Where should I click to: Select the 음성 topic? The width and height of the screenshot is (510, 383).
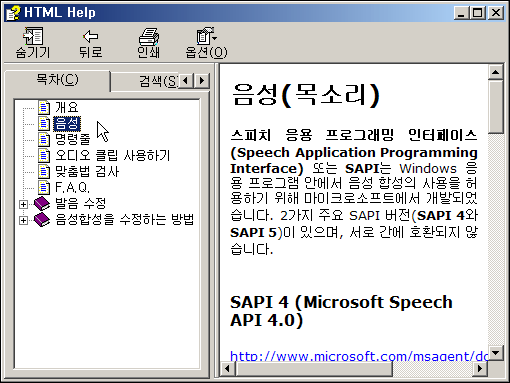click(67, 123)
